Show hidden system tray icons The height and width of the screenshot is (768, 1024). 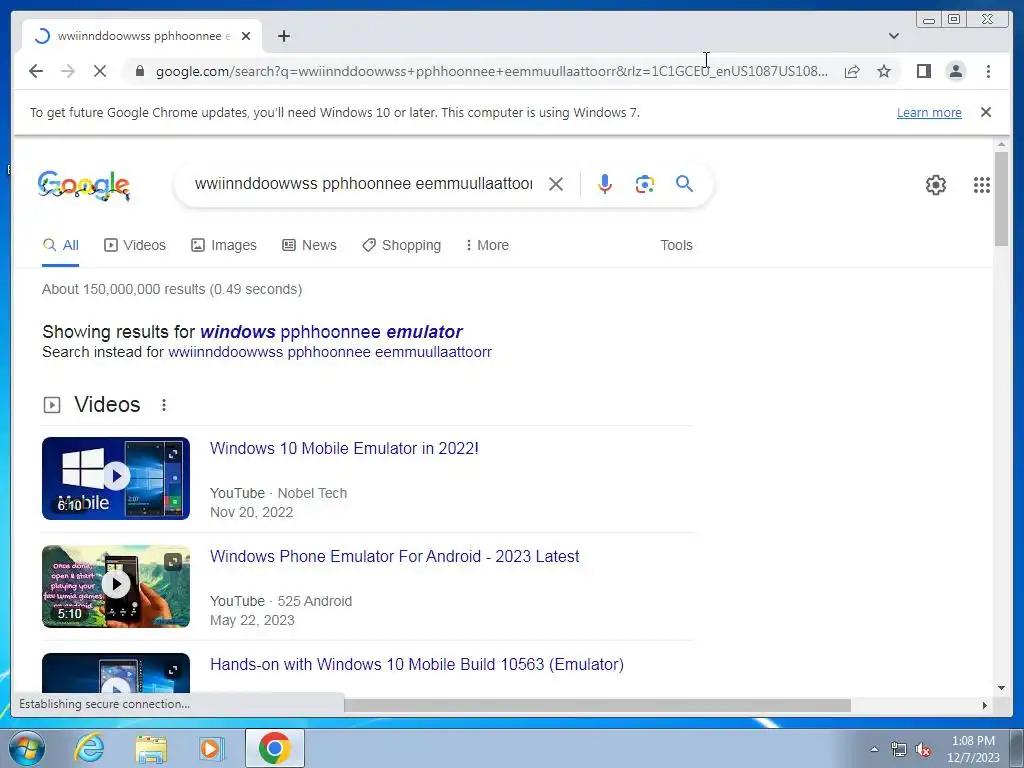[x=874, y=749]
